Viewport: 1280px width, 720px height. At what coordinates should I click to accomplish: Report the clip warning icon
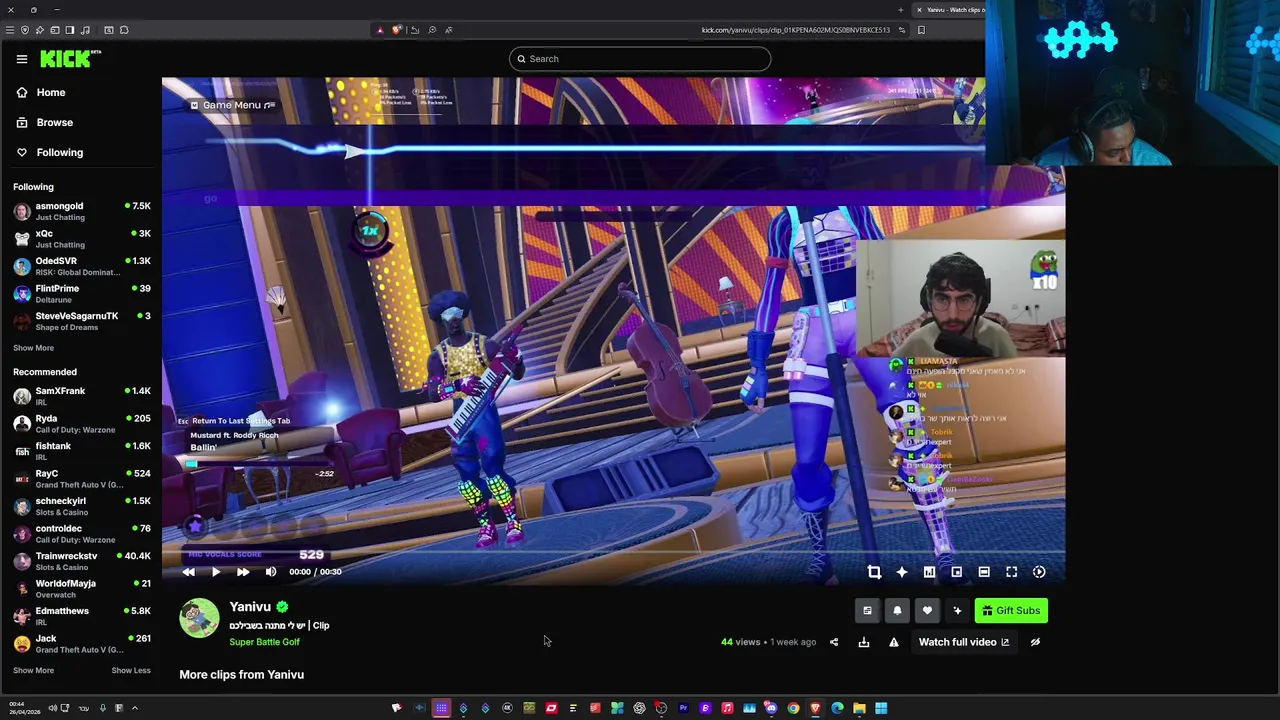pyautogui.click(x=894, y=642)
